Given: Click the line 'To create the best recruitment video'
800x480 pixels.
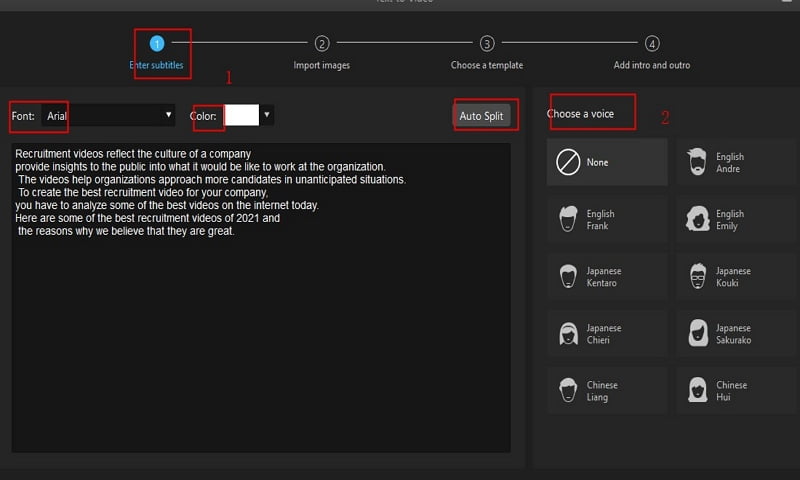Looking at the screenshot, I should pos(143,192).
